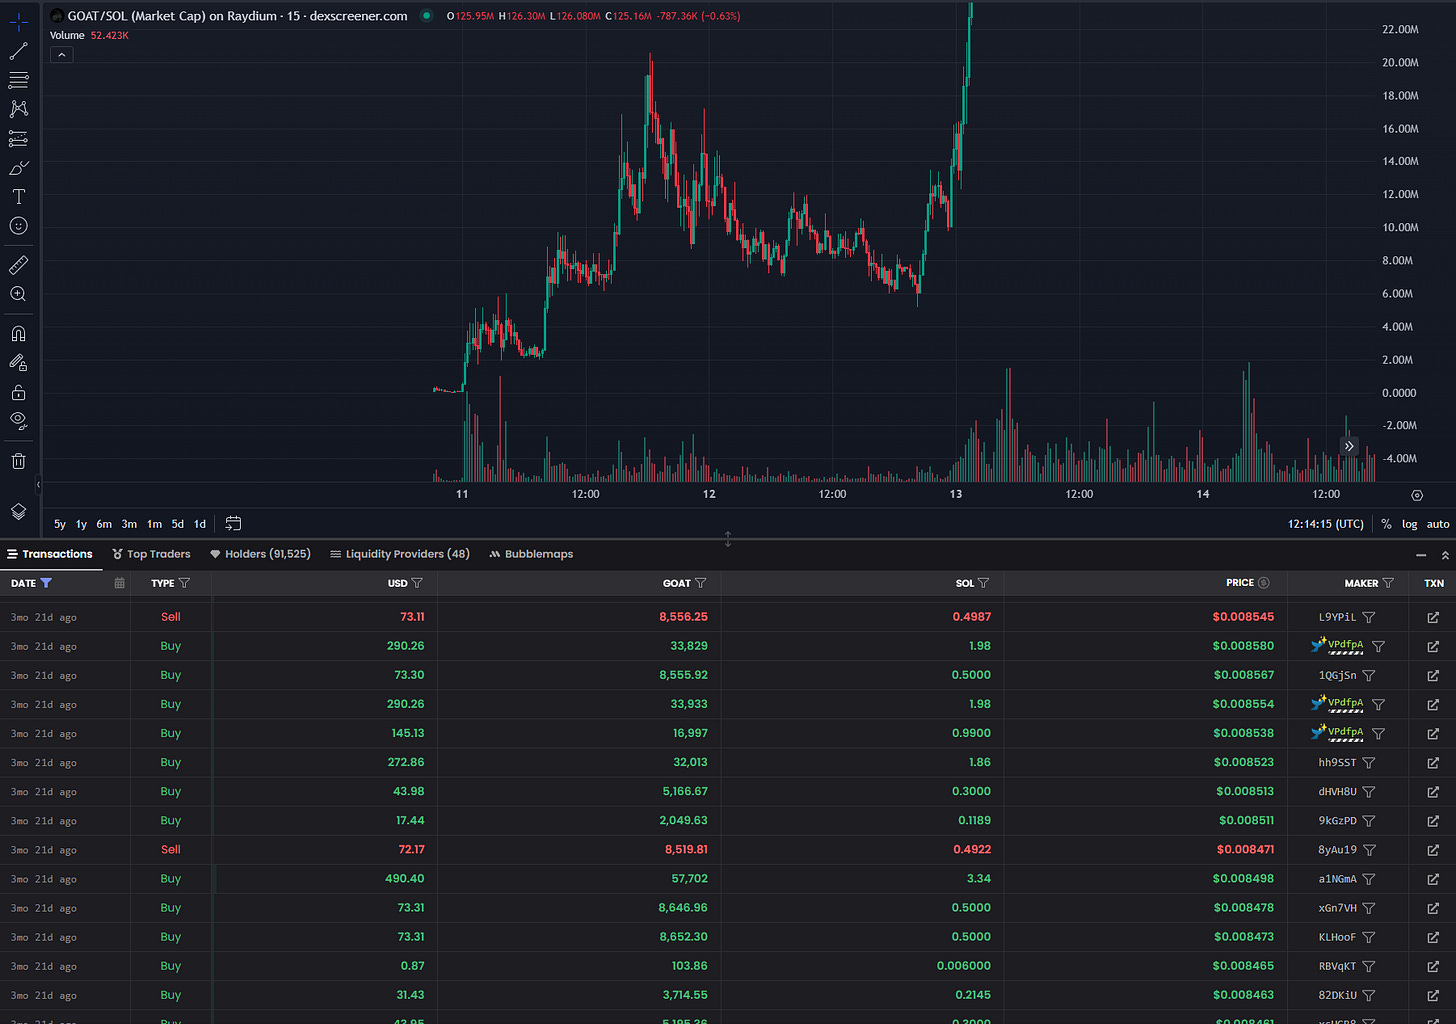Screen dimensions: 1456x1024
Task: Open maker a1NGmA wallet
Action: point(1337,879)
